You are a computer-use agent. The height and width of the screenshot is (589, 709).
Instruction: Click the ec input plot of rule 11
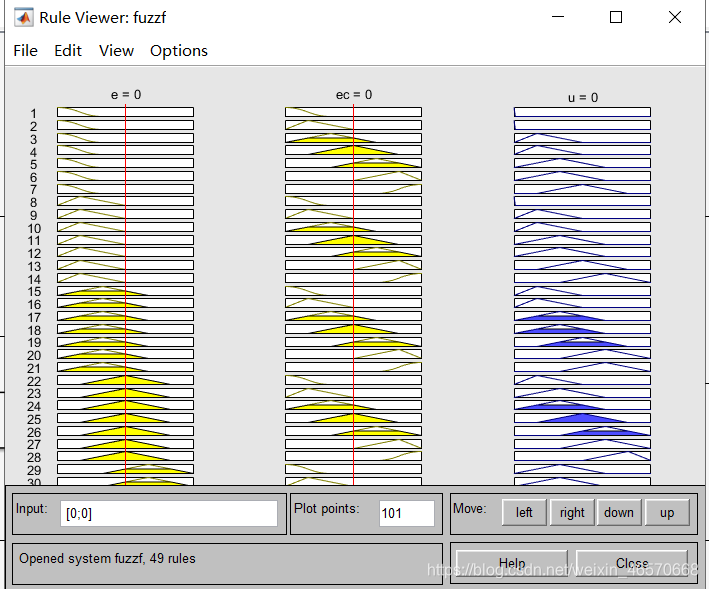pos(354,240)
